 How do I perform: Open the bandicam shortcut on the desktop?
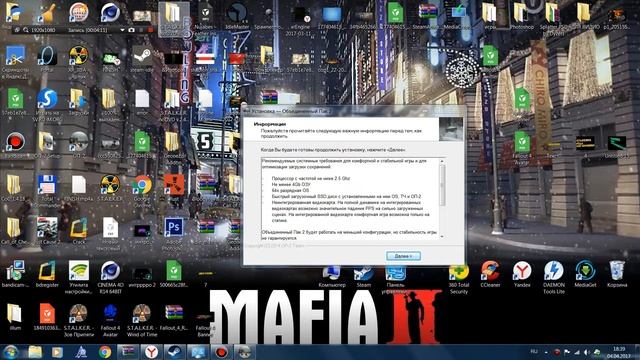tap(15, 274)
